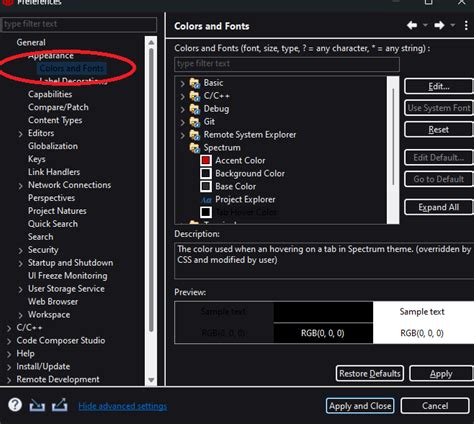Image resolution: width=474 pixels, height=424 pixels.
Task: Click the import preferences icon
Action: coord(37,405)
